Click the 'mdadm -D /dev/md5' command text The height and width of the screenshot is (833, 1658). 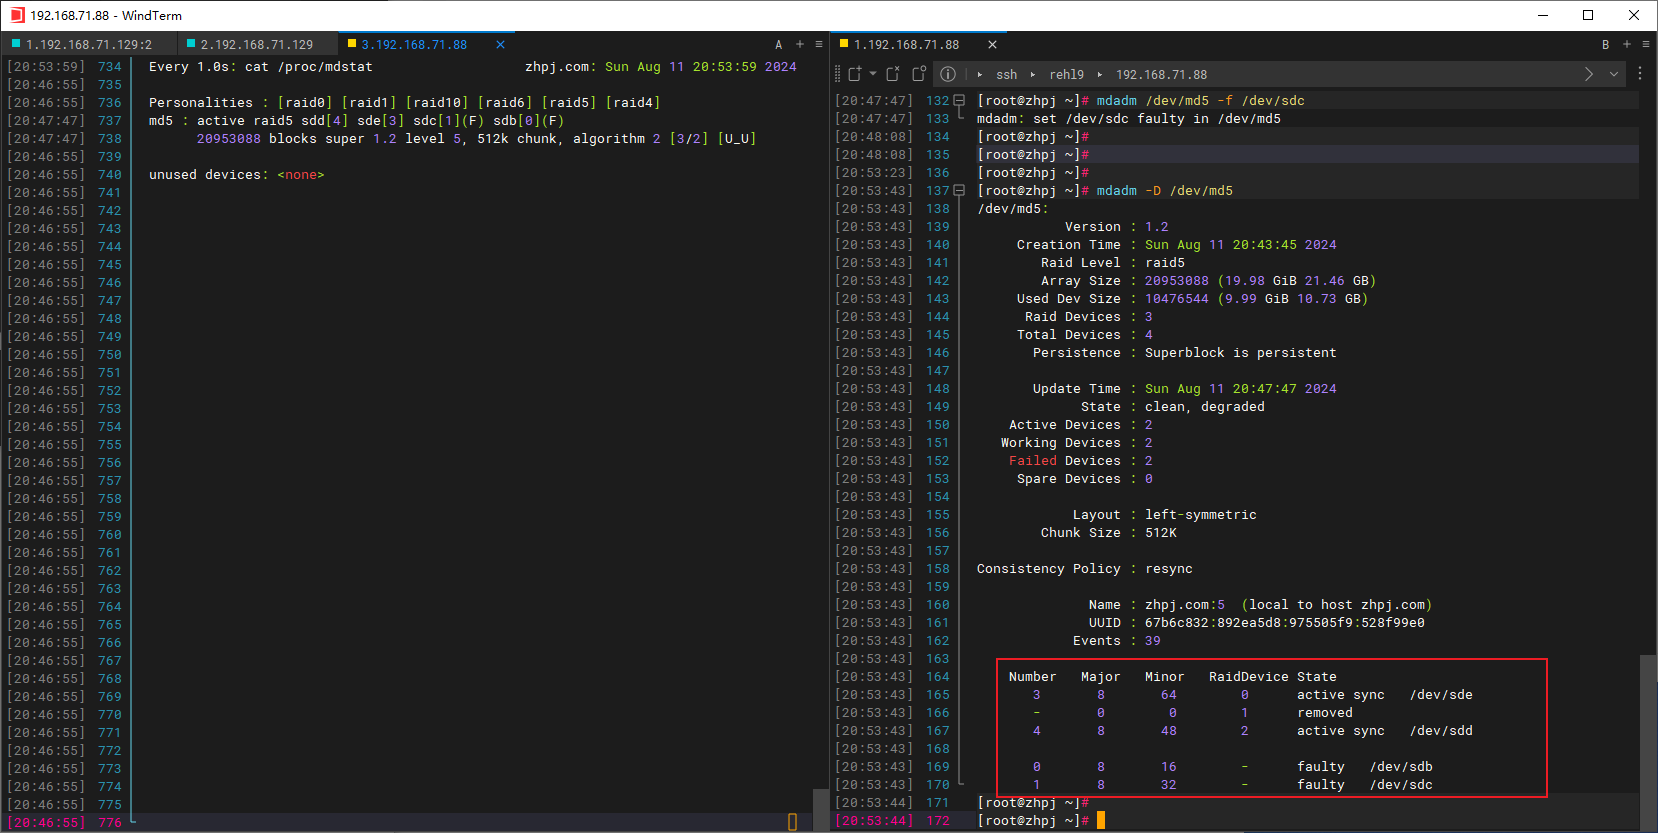click(1164, 190)
